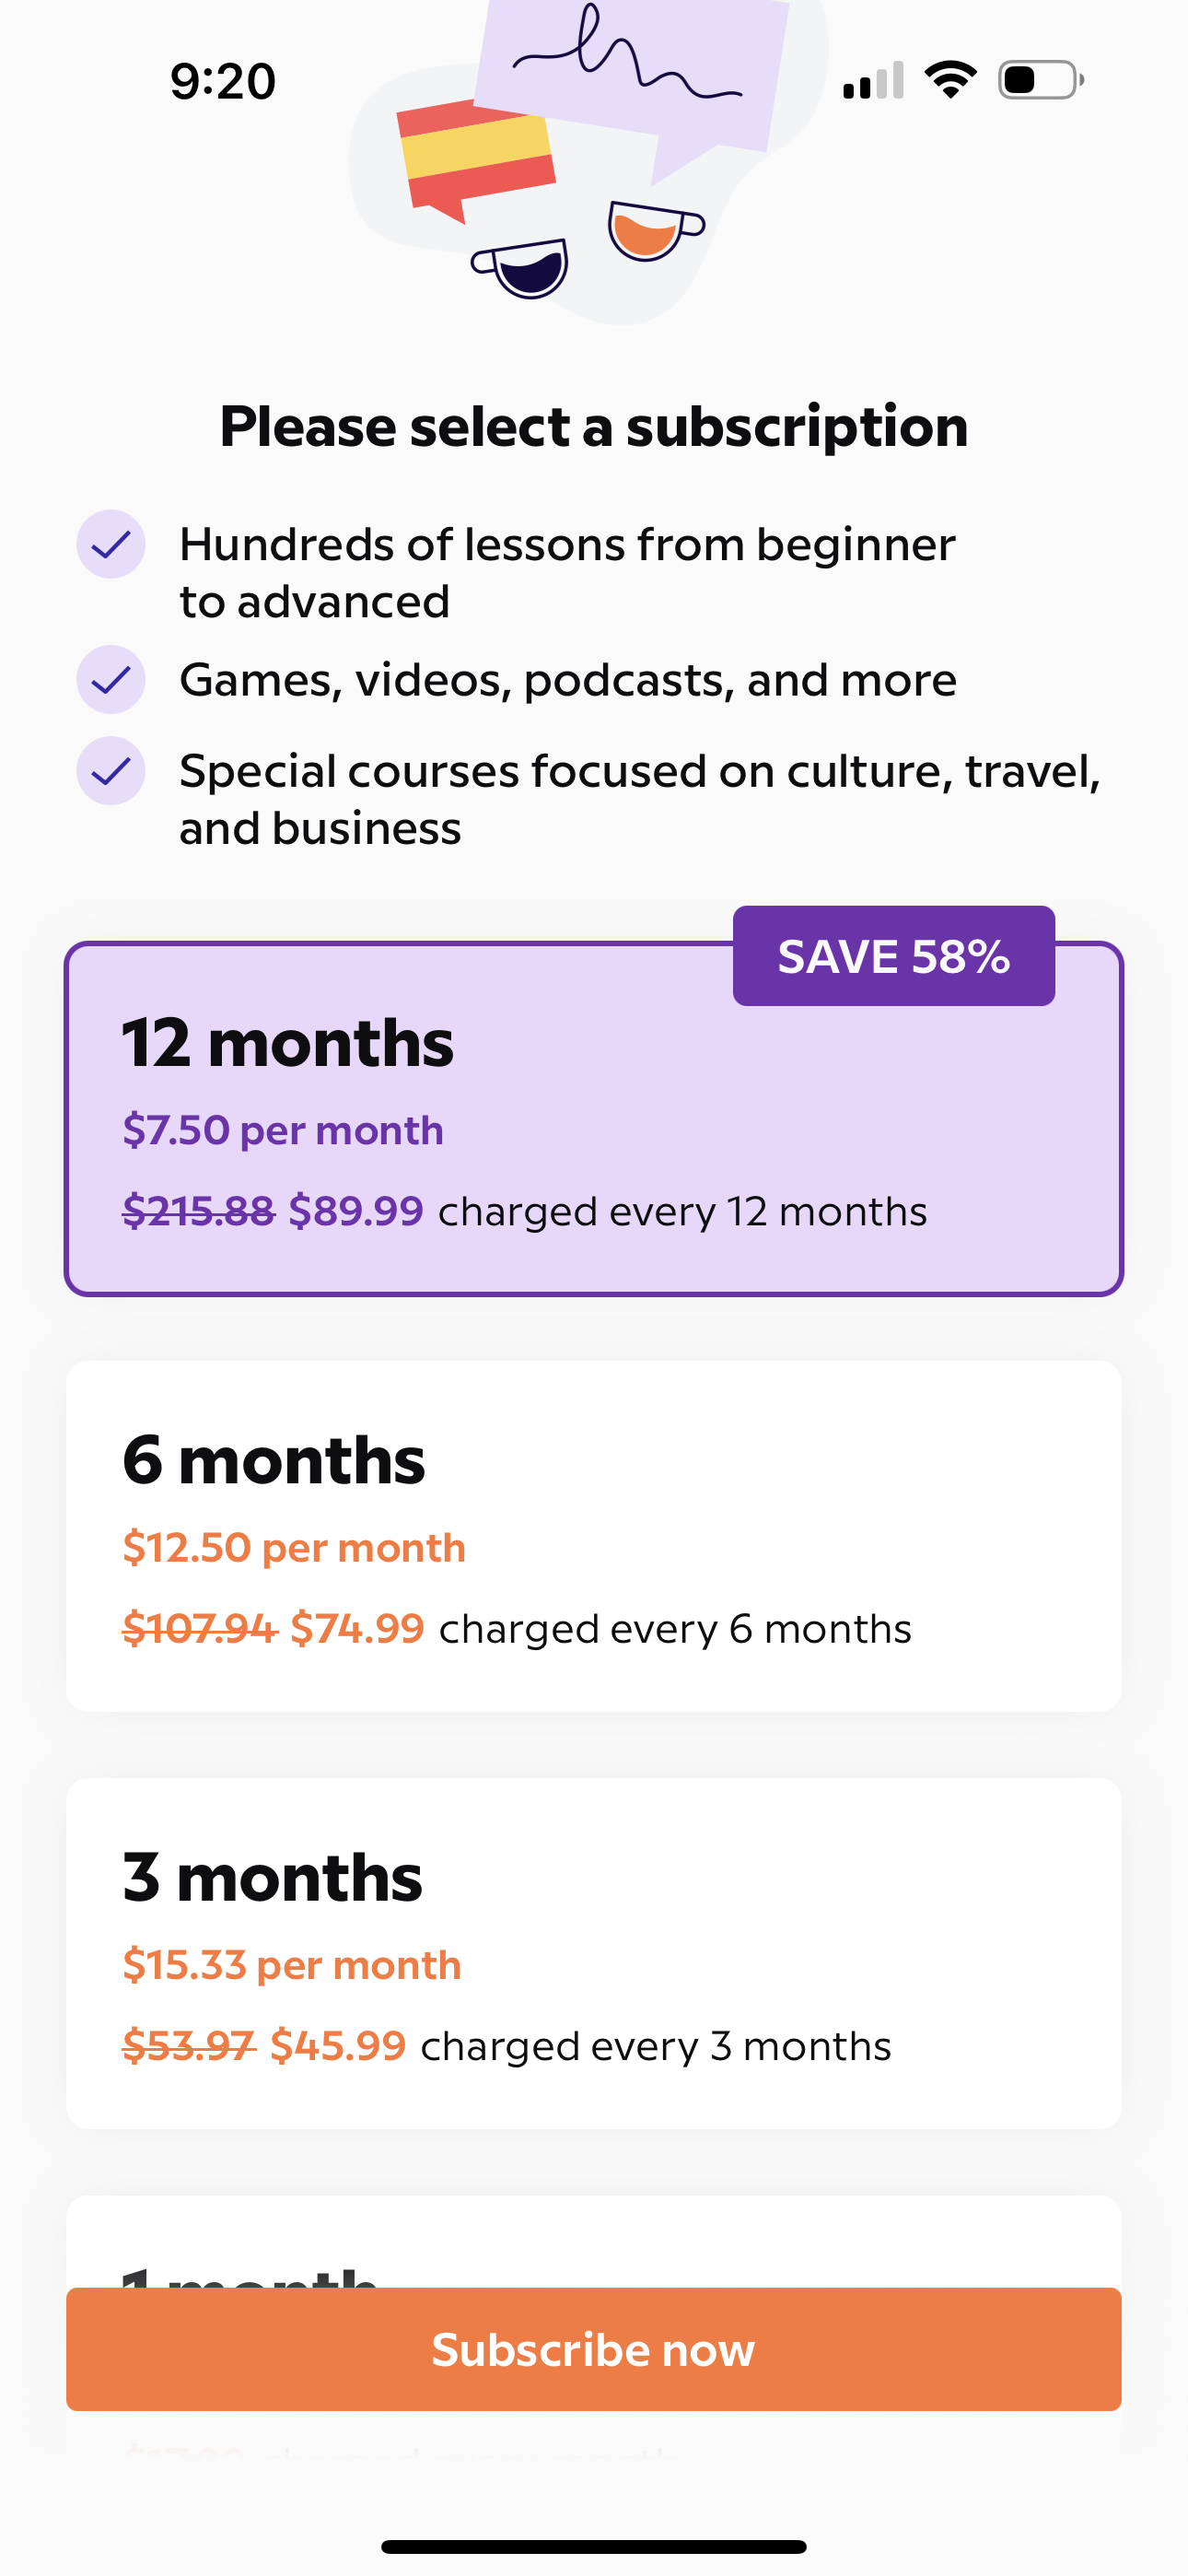Tap the battery indicator icon
1188x2576 pixels.
click(x=1035, y=80)
